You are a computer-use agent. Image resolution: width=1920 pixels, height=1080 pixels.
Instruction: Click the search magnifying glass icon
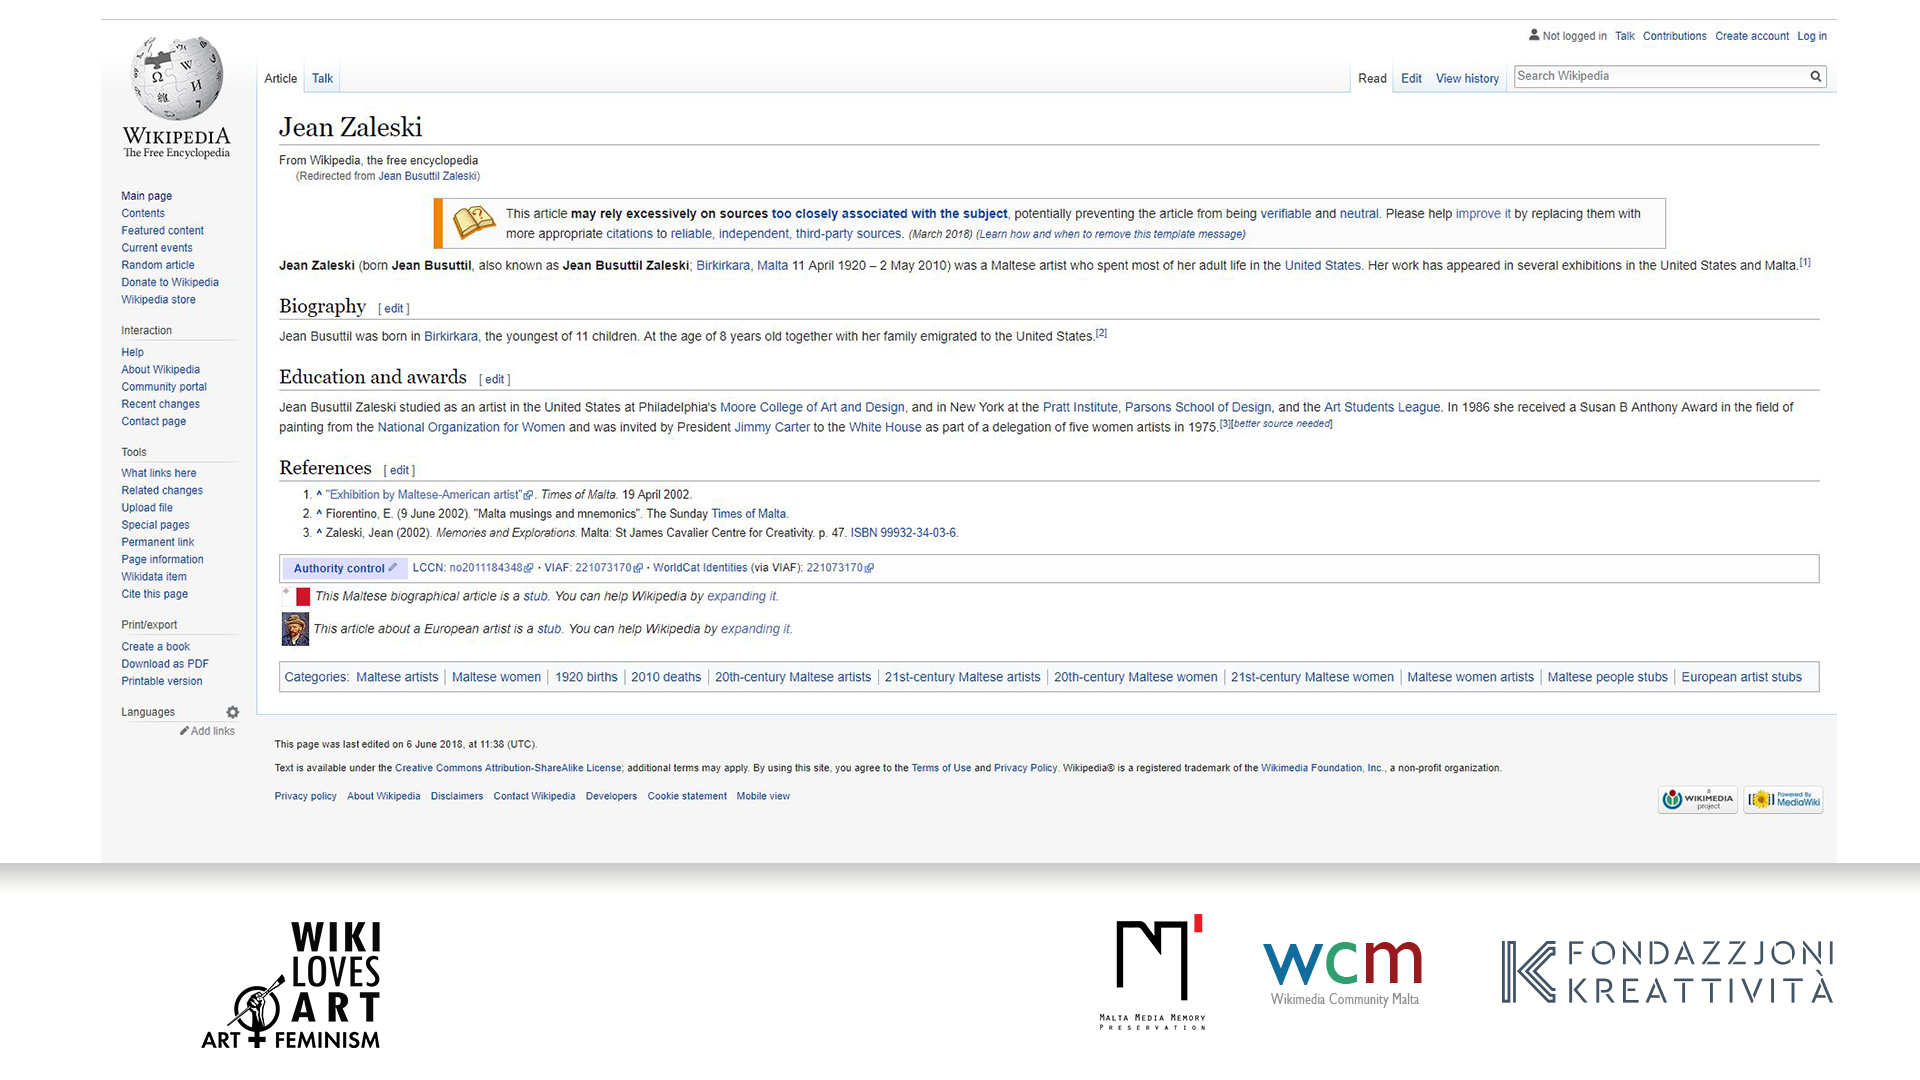1815,77
